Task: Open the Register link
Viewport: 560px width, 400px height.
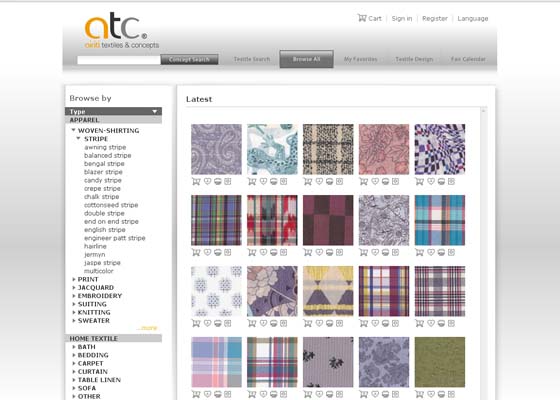Action: [435, 18]
